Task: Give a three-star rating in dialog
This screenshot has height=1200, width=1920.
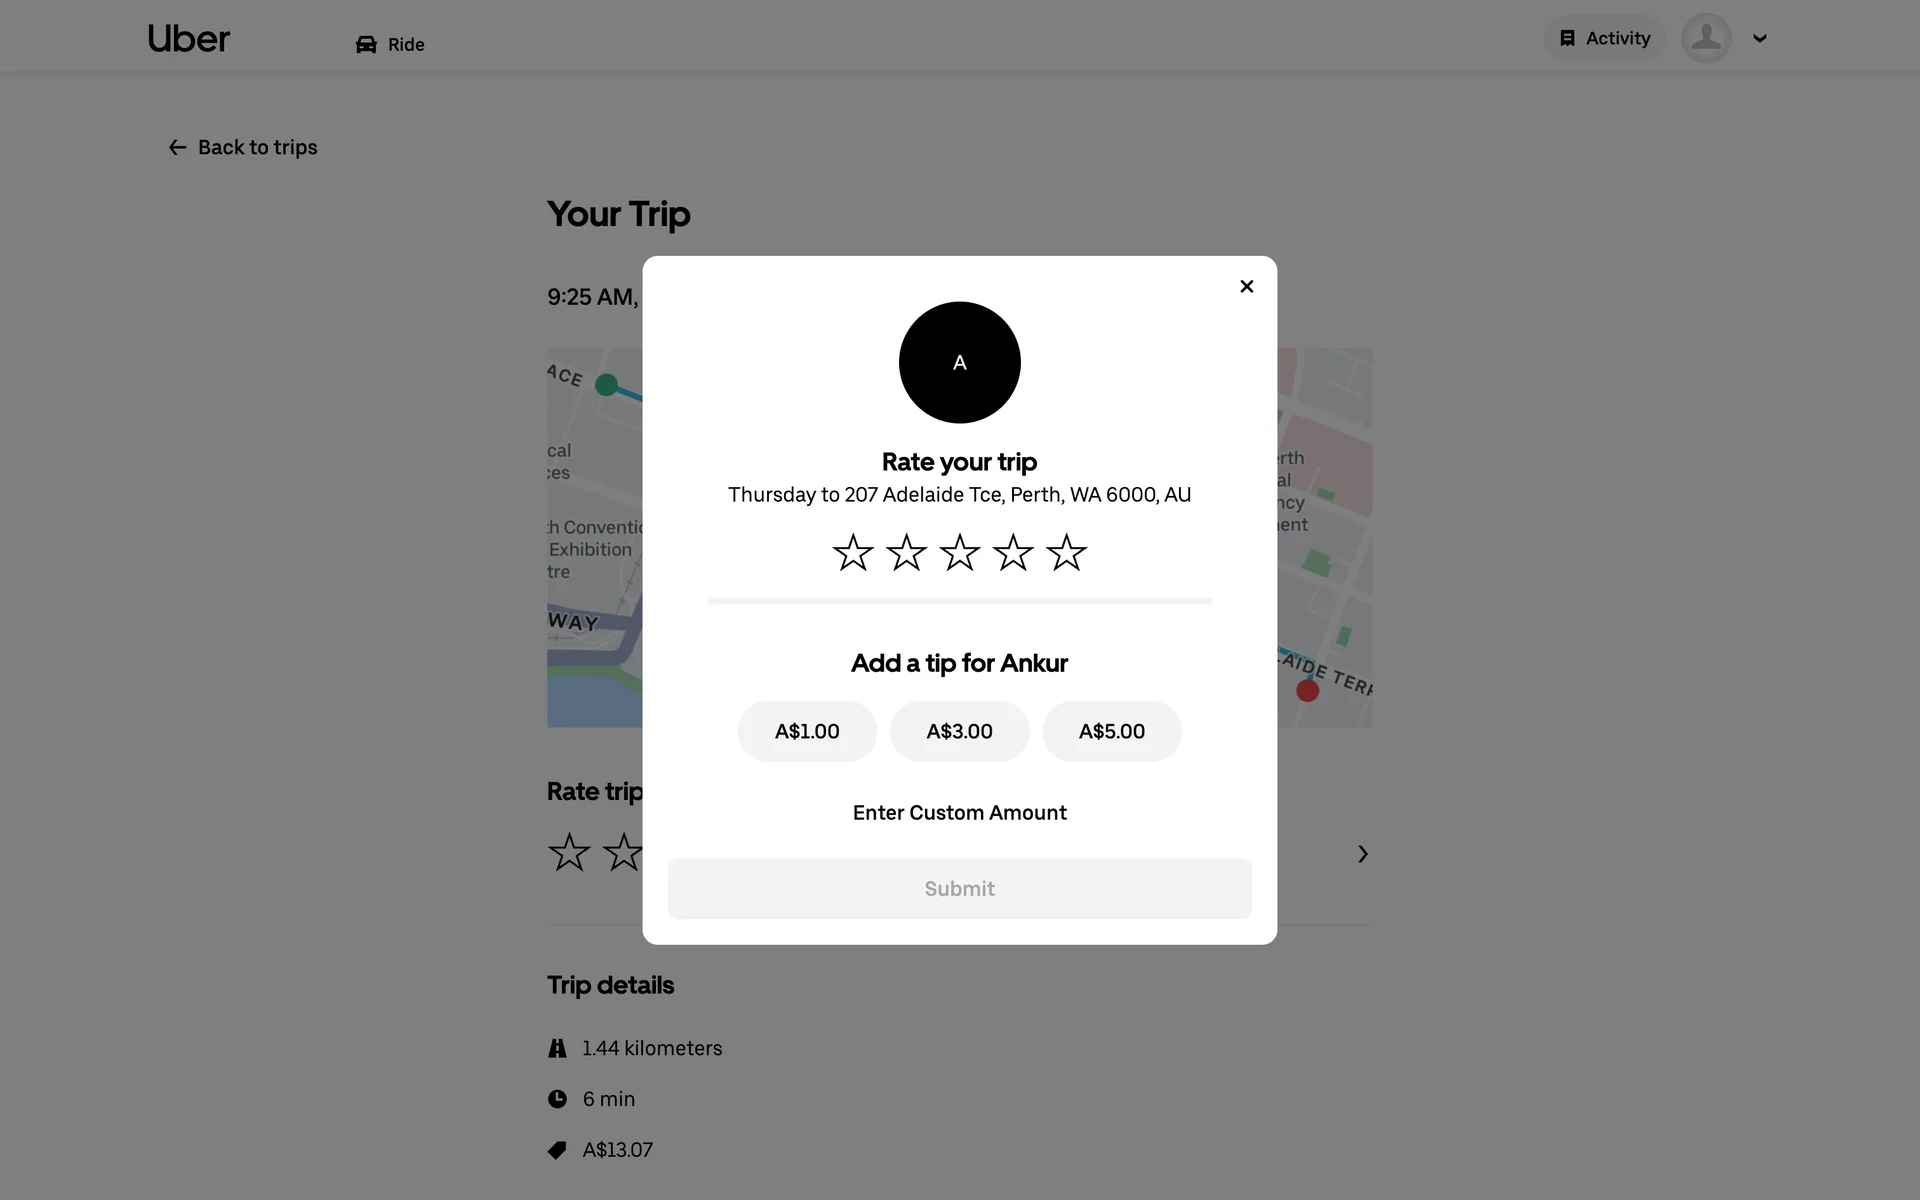Action: pyautogui.click(x=959, y=552)
